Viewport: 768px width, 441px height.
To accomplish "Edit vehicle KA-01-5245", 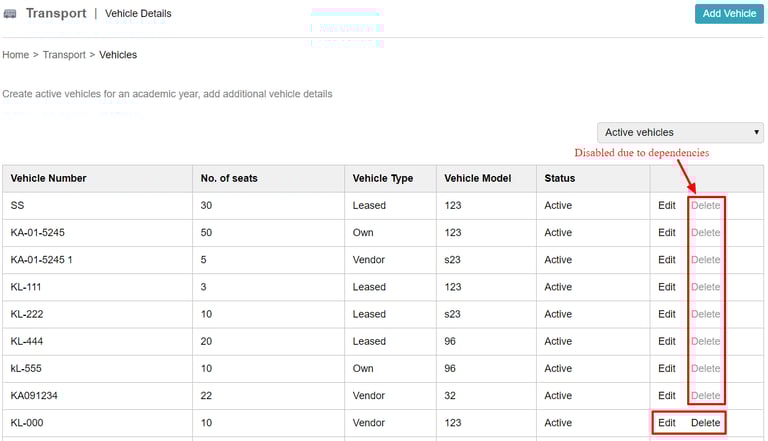I will (667, 233).
